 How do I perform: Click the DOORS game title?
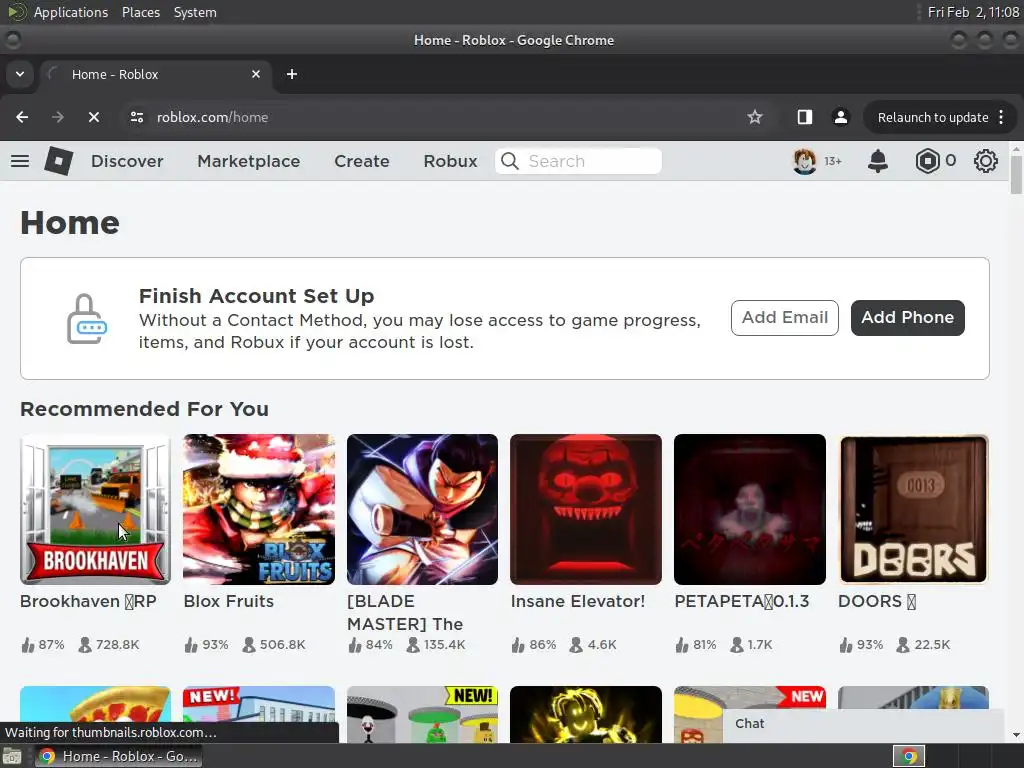pos(877,601)
